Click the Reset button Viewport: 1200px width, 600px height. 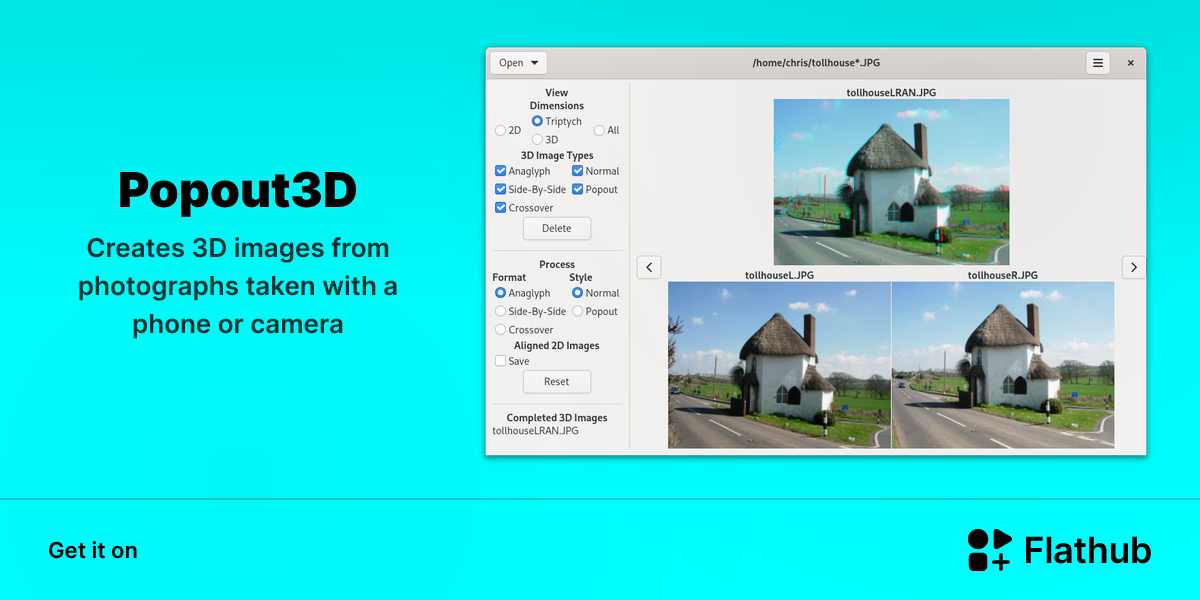[x=557, y=382]
